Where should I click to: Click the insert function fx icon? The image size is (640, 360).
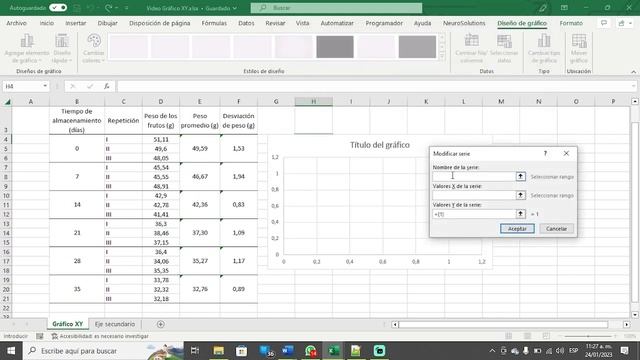click(x=107, y=86)
